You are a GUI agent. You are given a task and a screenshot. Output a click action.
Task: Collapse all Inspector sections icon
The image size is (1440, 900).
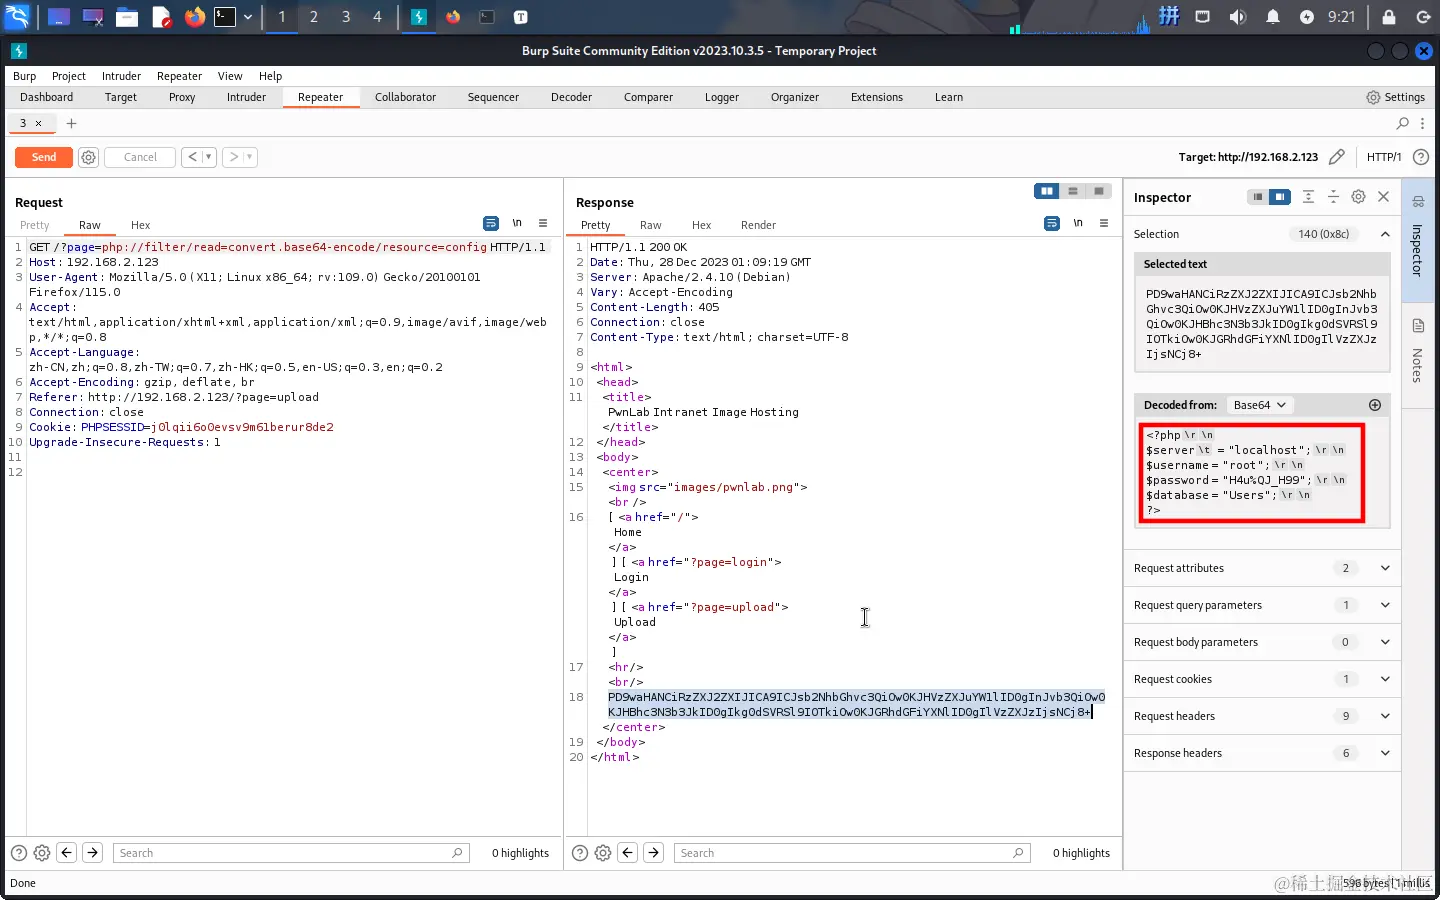(1333, 197)
